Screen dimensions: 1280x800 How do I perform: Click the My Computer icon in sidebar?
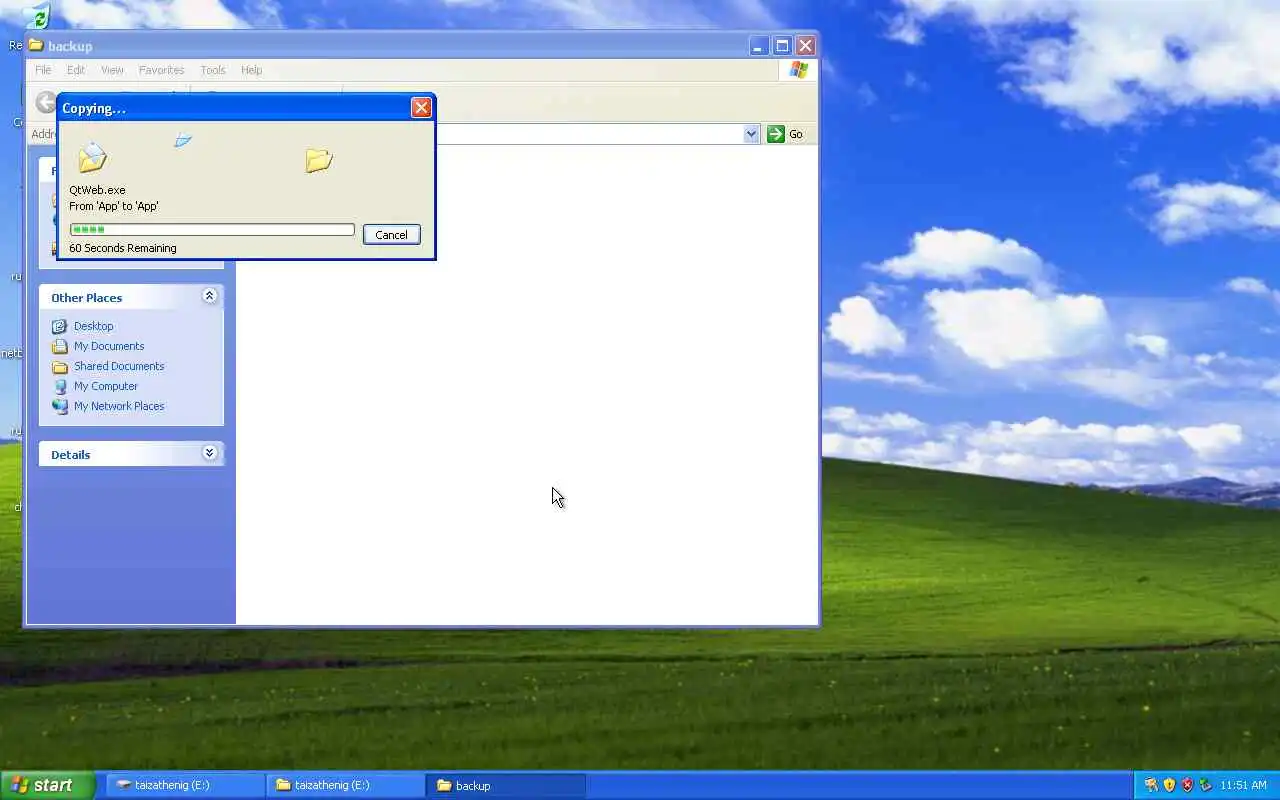pyautogui.click(x=60, y=386)
